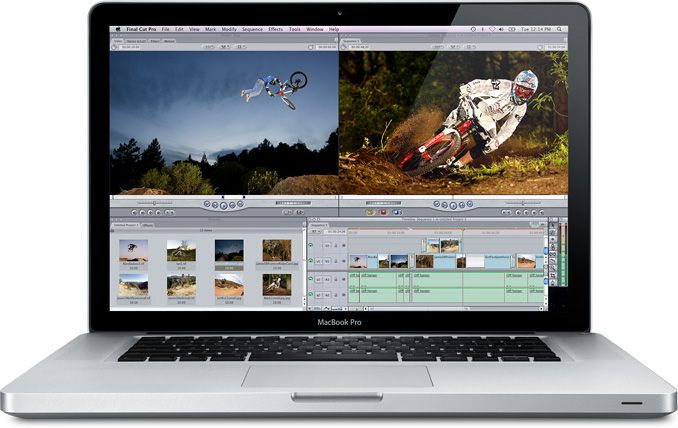
Task: Select the Edit Selection tool in Tool palette
Action: click(553, 232)
